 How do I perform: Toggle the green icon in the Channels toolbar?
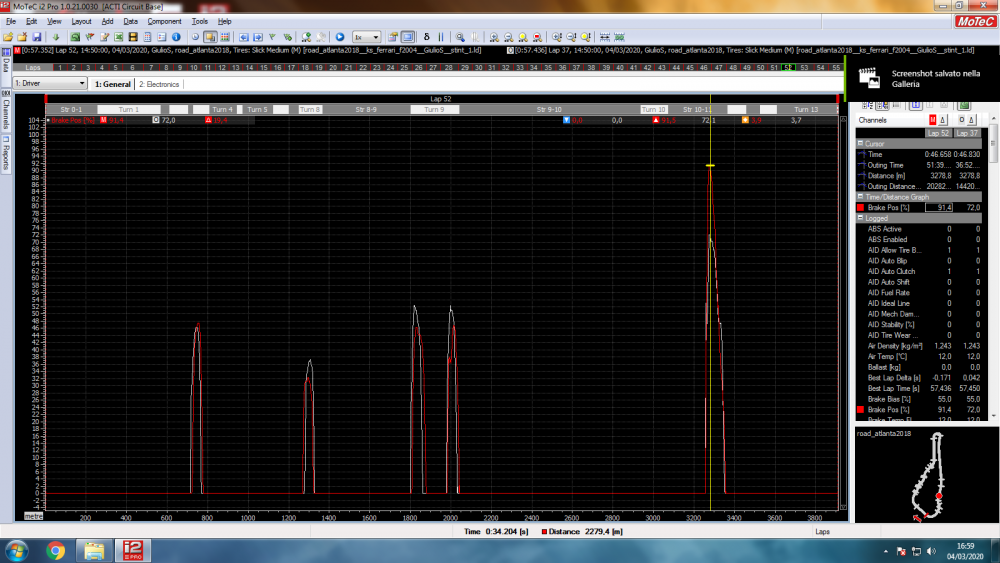coord(964,105)
